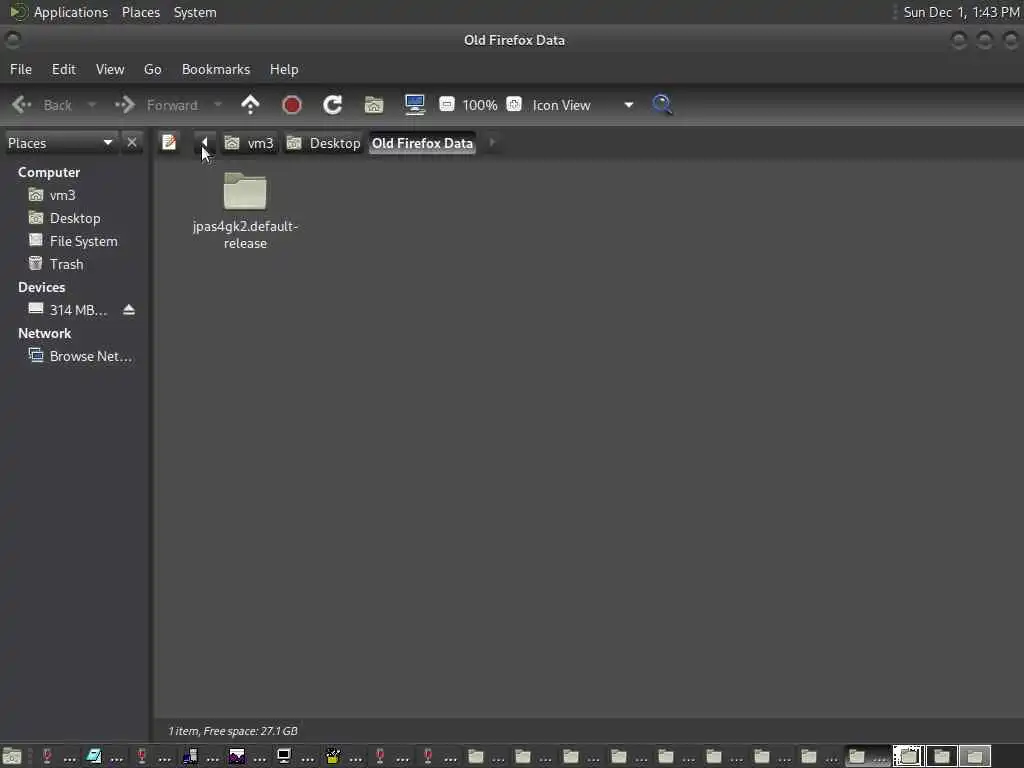Open the Bookmarks menu
Screen dimensions: 1024x768
(x=216, y=69)
